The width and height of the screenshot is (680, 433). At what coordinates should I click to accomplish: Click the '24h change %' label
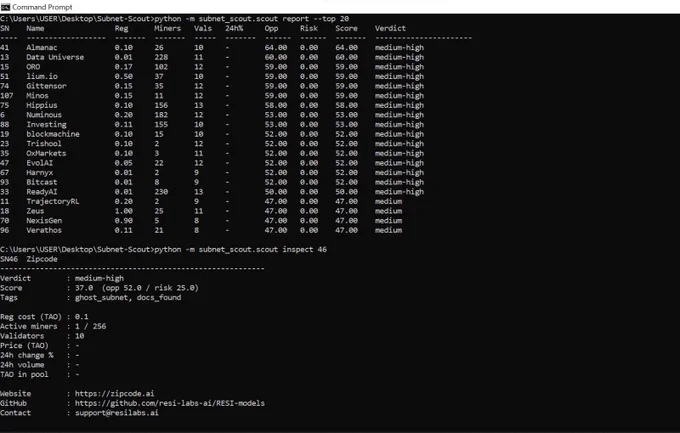point(26,355)
